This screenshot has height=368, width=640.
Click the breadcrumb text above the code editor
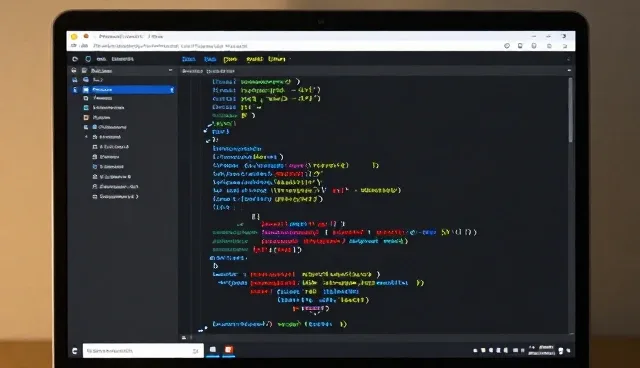pos(208,71)
